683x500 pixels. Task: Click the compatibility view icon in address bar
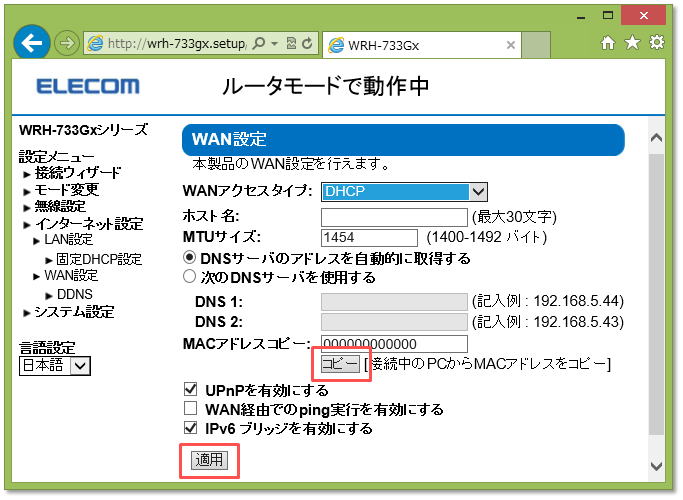click(291, 43)
